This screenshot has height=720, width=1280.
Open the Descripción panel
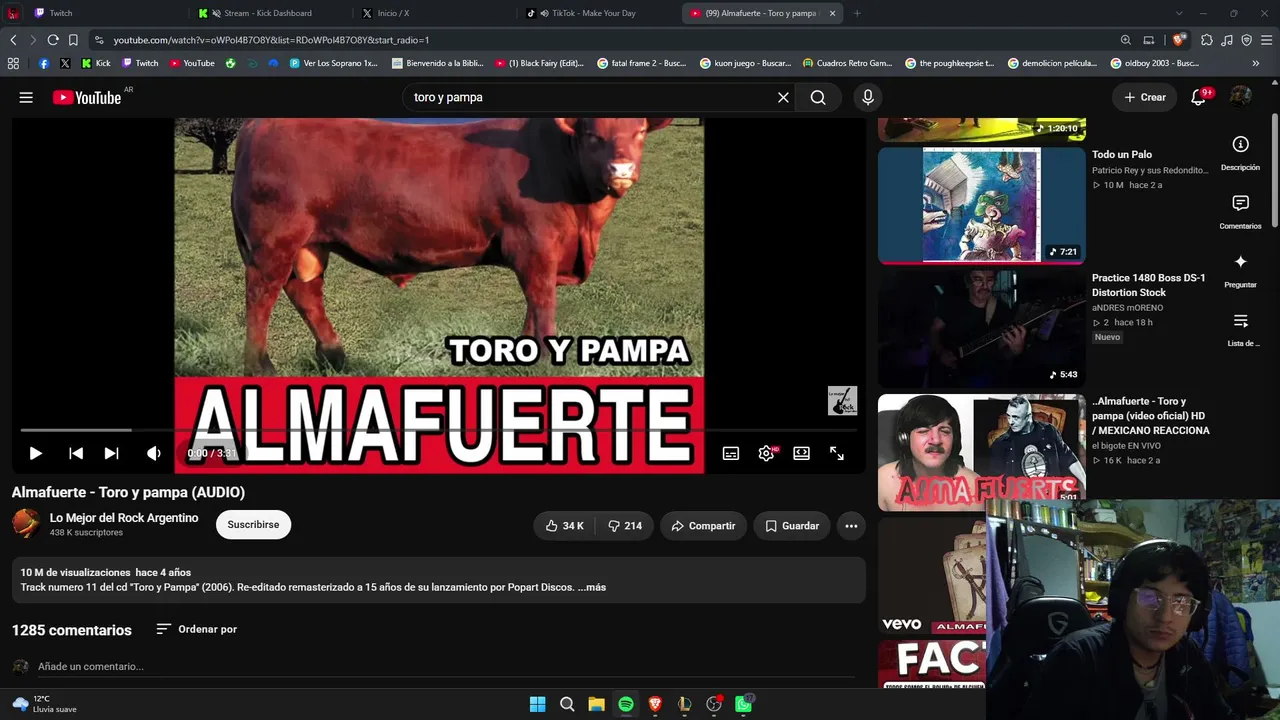[1240, 153]
